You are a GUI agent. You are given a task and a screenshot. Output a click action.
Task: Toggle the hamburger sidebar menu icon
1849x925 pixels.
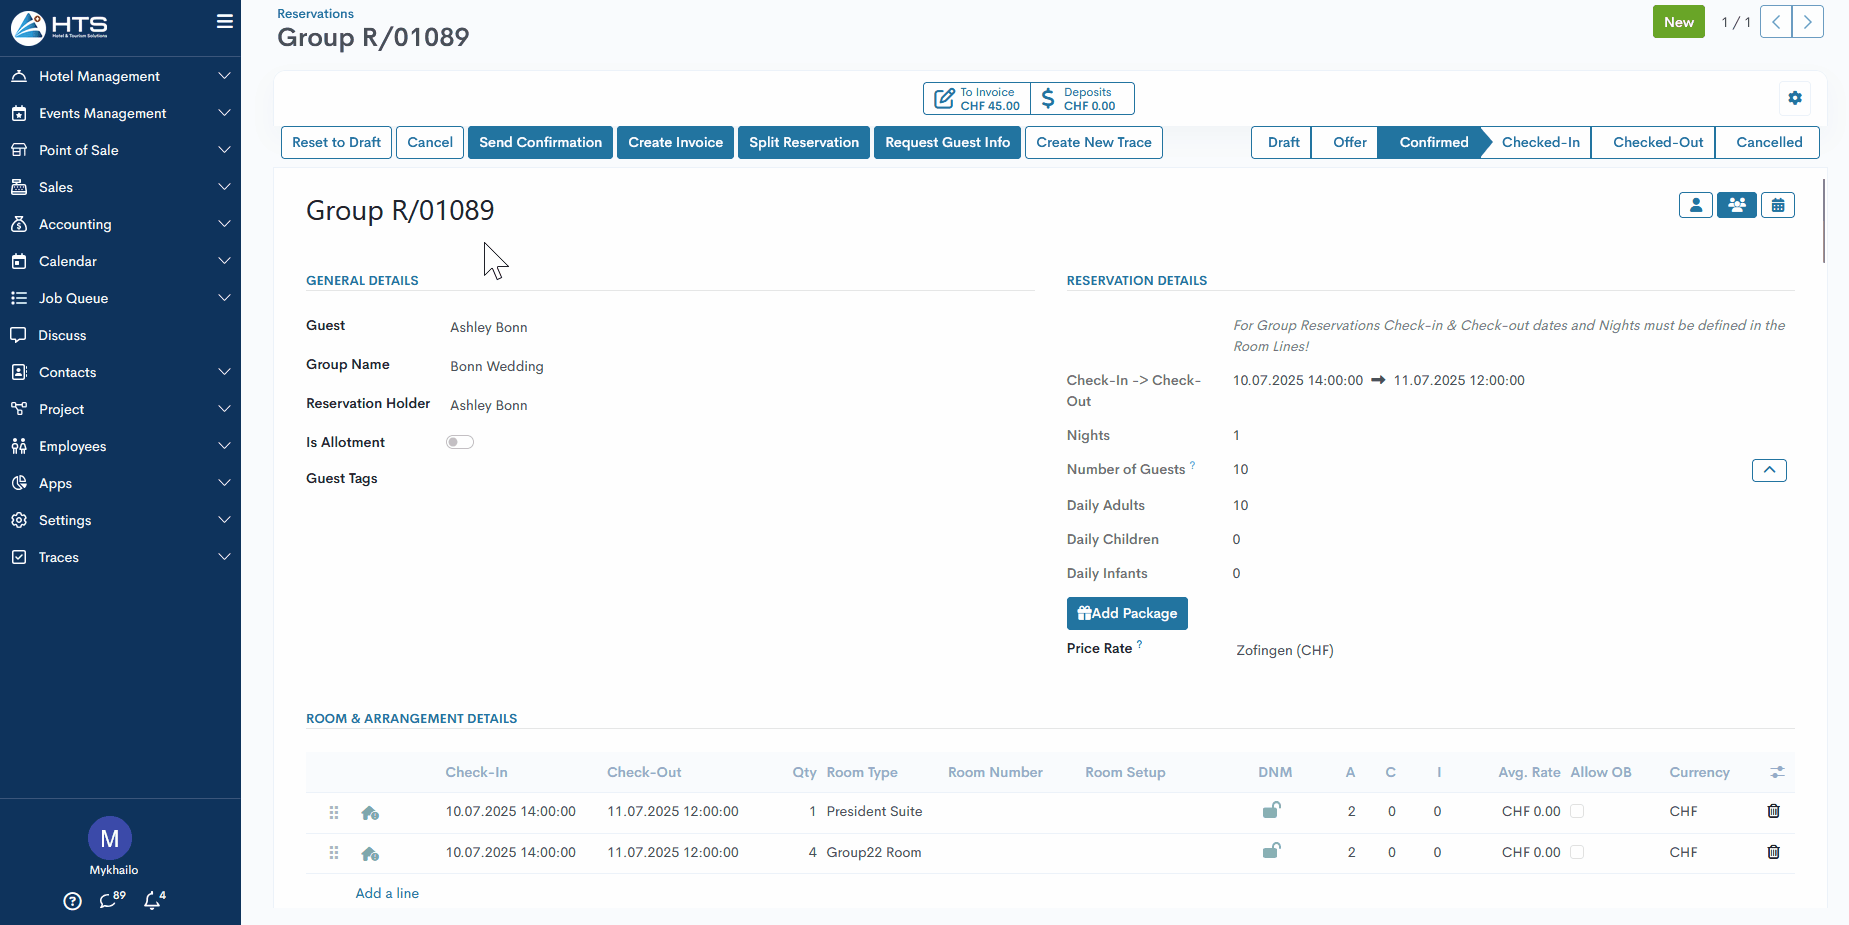[224, 22]
